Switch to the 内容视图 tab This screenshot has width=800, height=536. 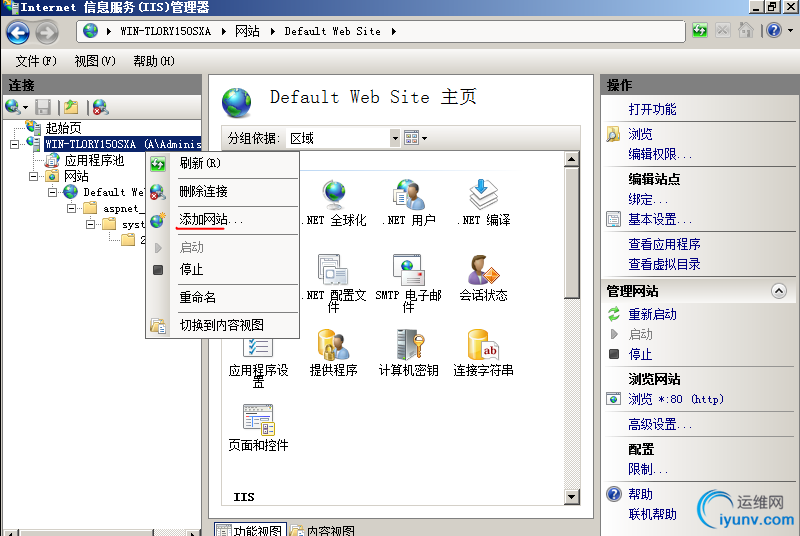pyautogui.click(x=322, y=530)
